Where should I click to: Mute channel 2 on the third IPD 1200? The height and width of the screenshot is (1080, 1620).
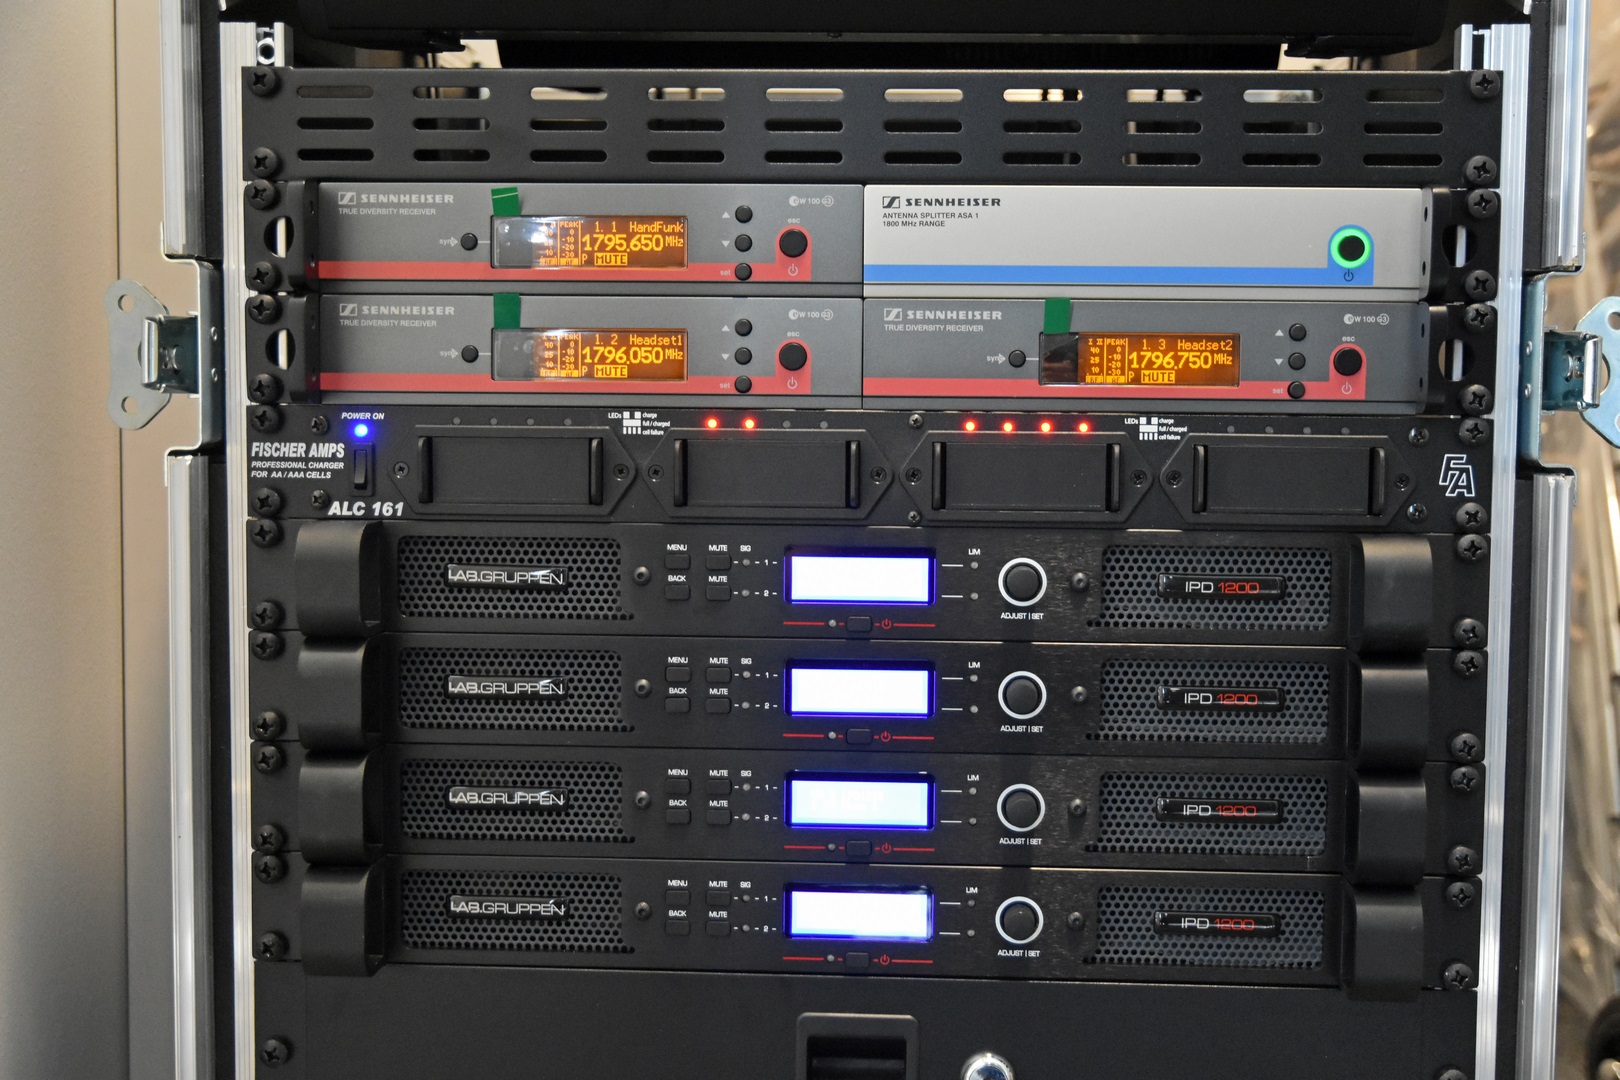718,818
